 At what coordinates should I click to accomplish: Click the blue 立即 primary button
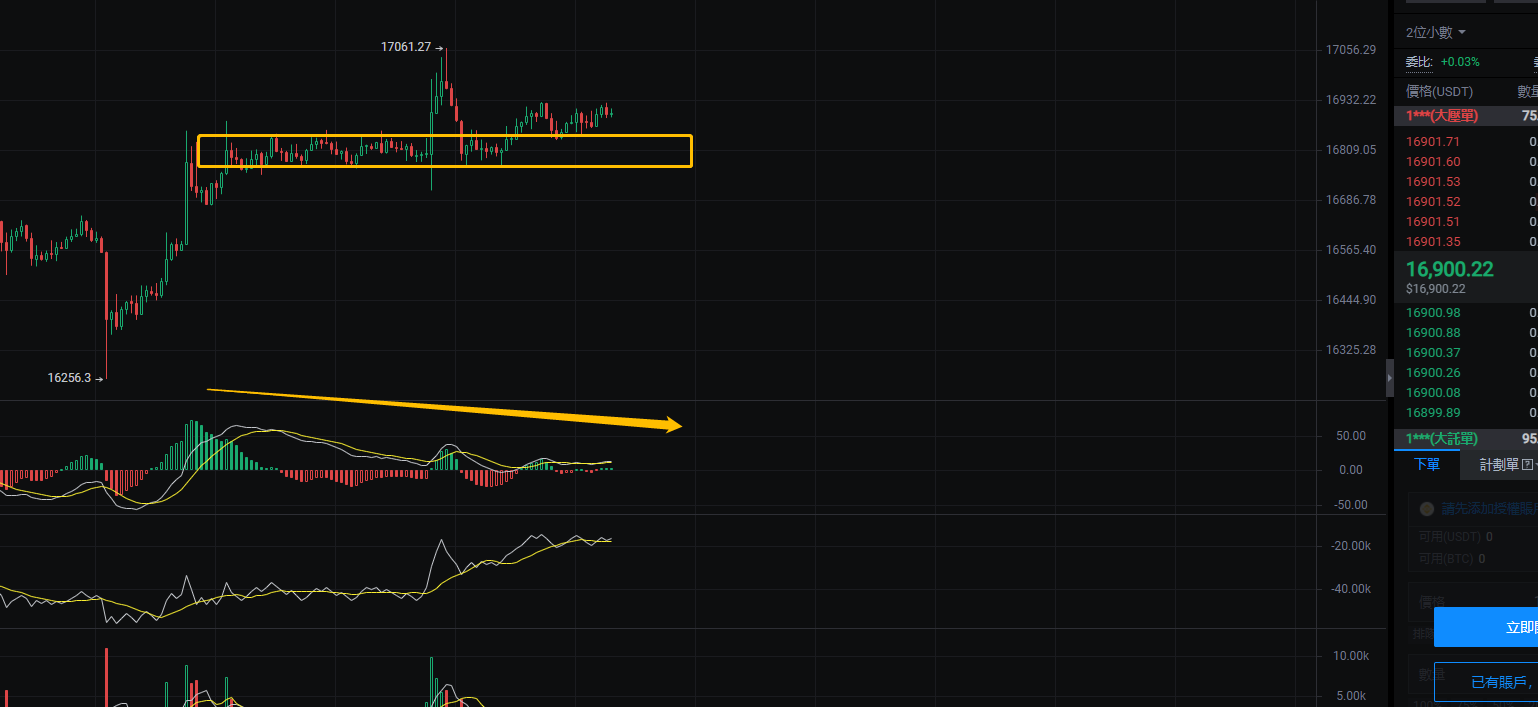pos(1486,627)
